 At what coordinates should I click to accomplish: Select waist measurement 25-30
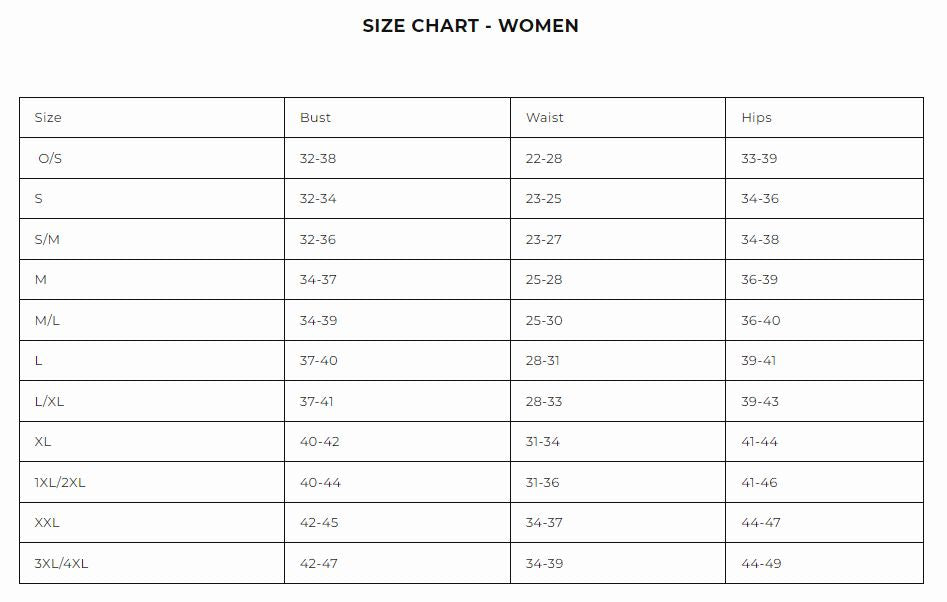point(544,321)
